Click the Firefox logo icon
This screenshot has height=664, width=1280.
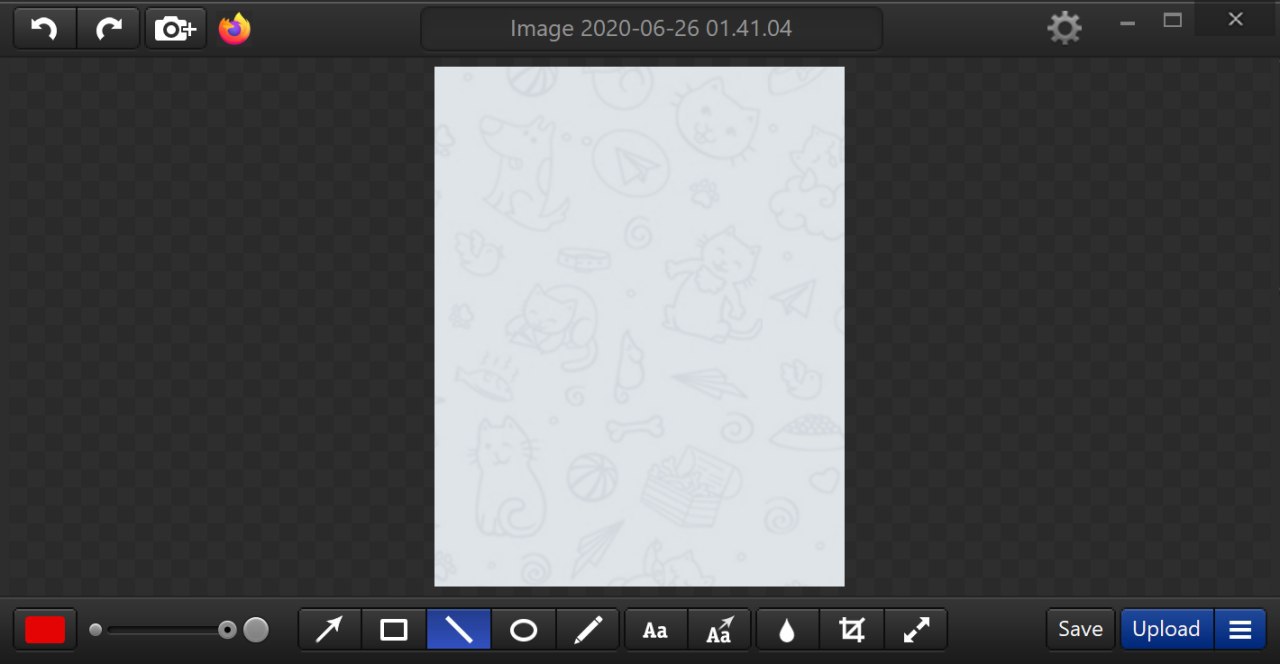click(x=235, y=29)
